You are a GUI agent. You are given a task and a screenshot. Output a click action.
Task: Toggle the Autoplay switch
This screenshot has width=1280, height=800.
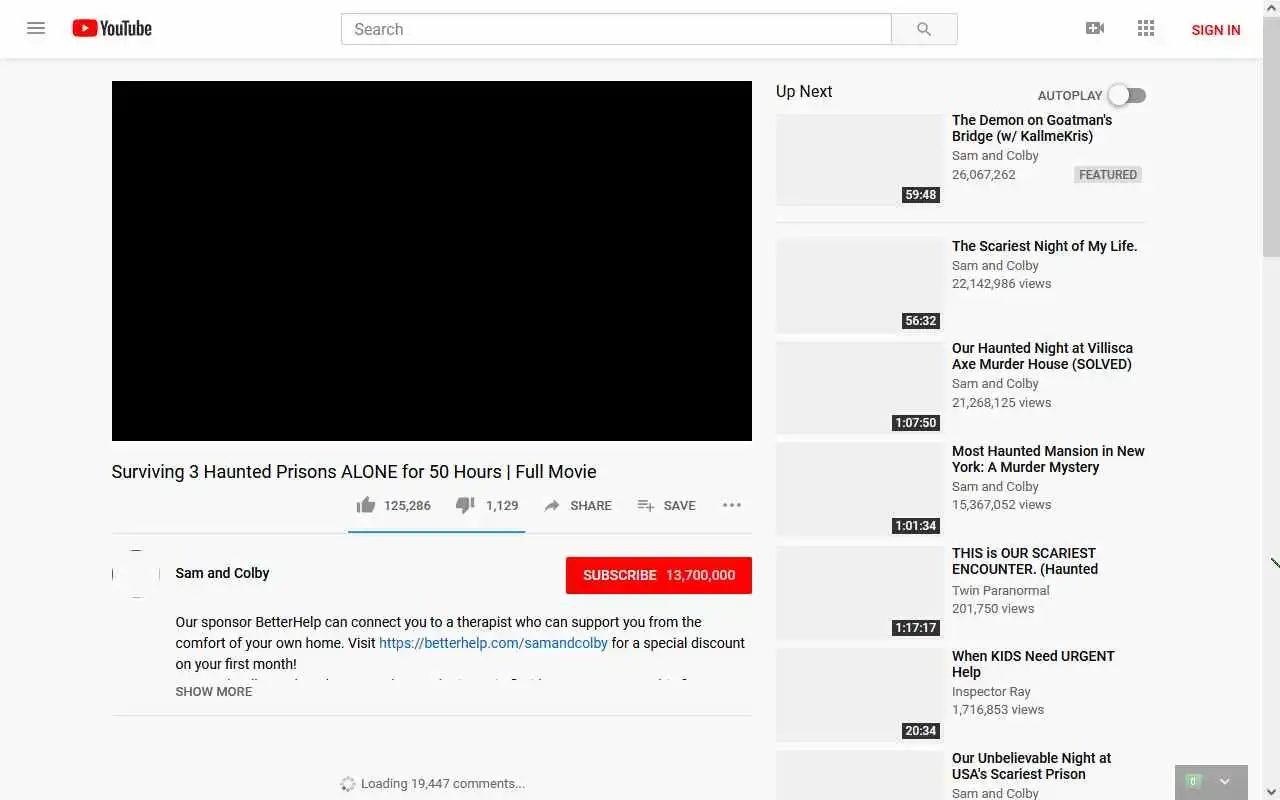click(x=1127, y=95)
